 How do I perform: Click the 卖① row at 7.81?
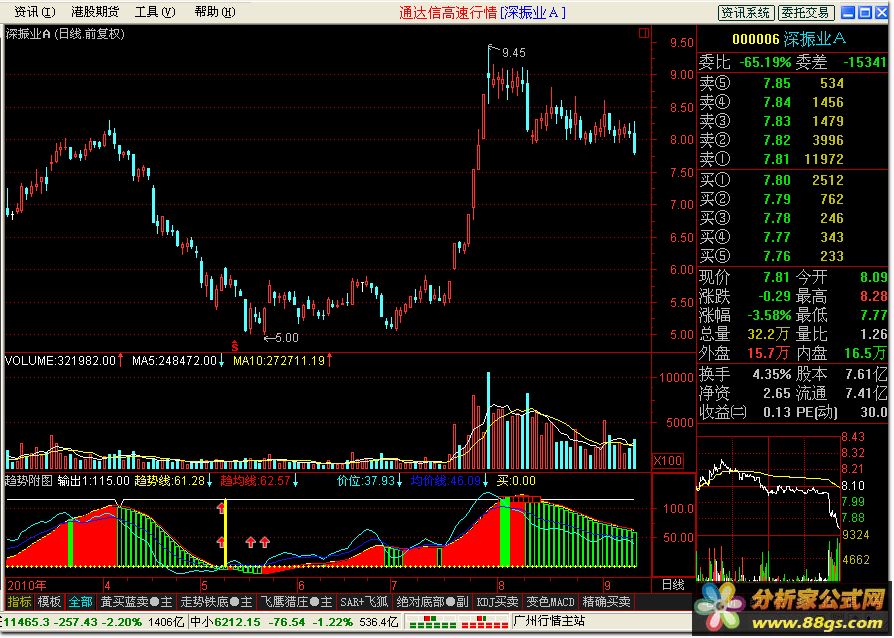tap(793, 159)
